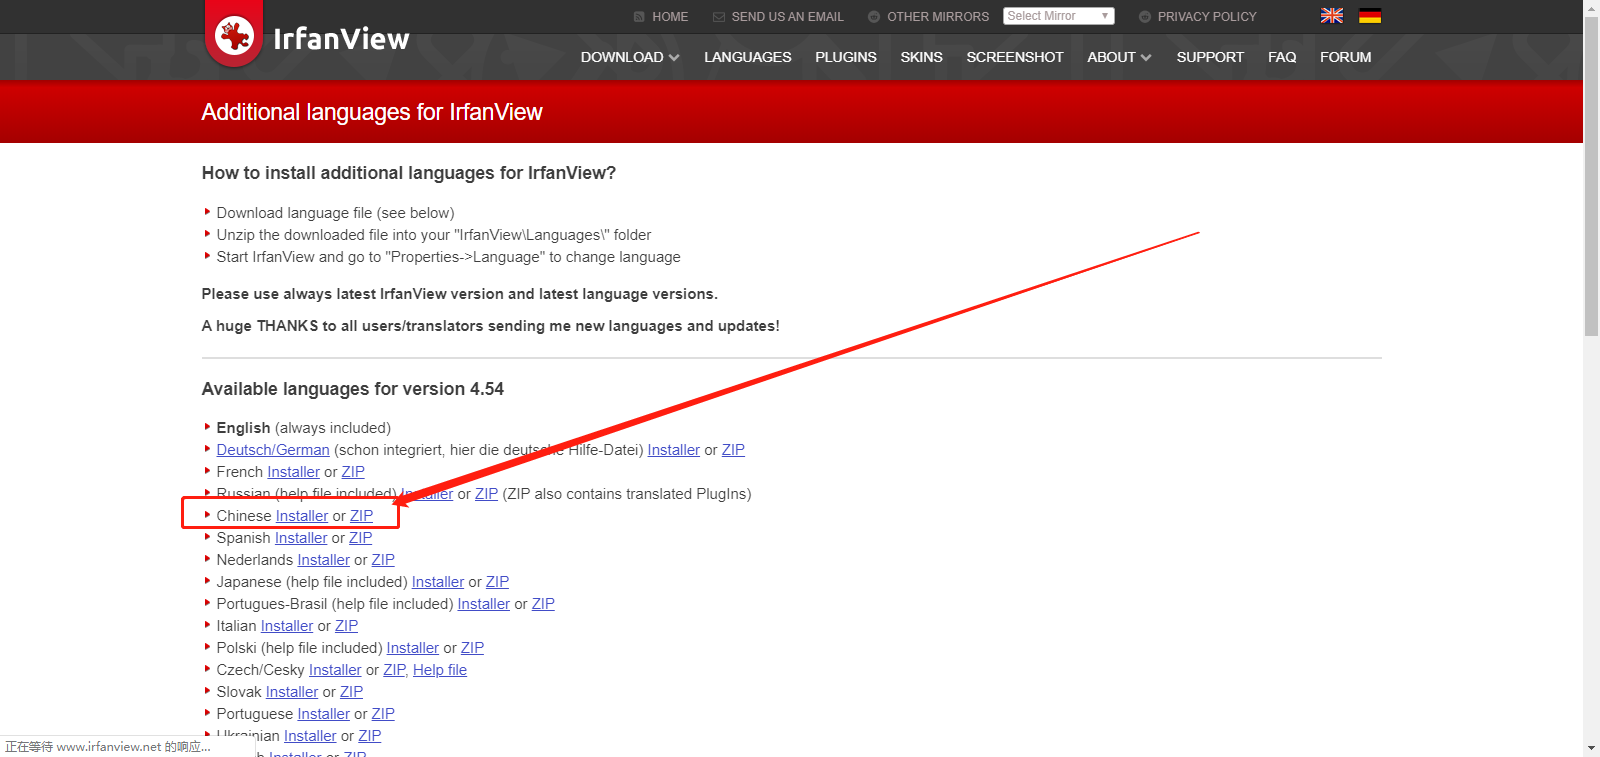Screen dimensions: 1600x757
Task: Download Spanish Installer
Action: pyautogui.click(x=301, y=538)
